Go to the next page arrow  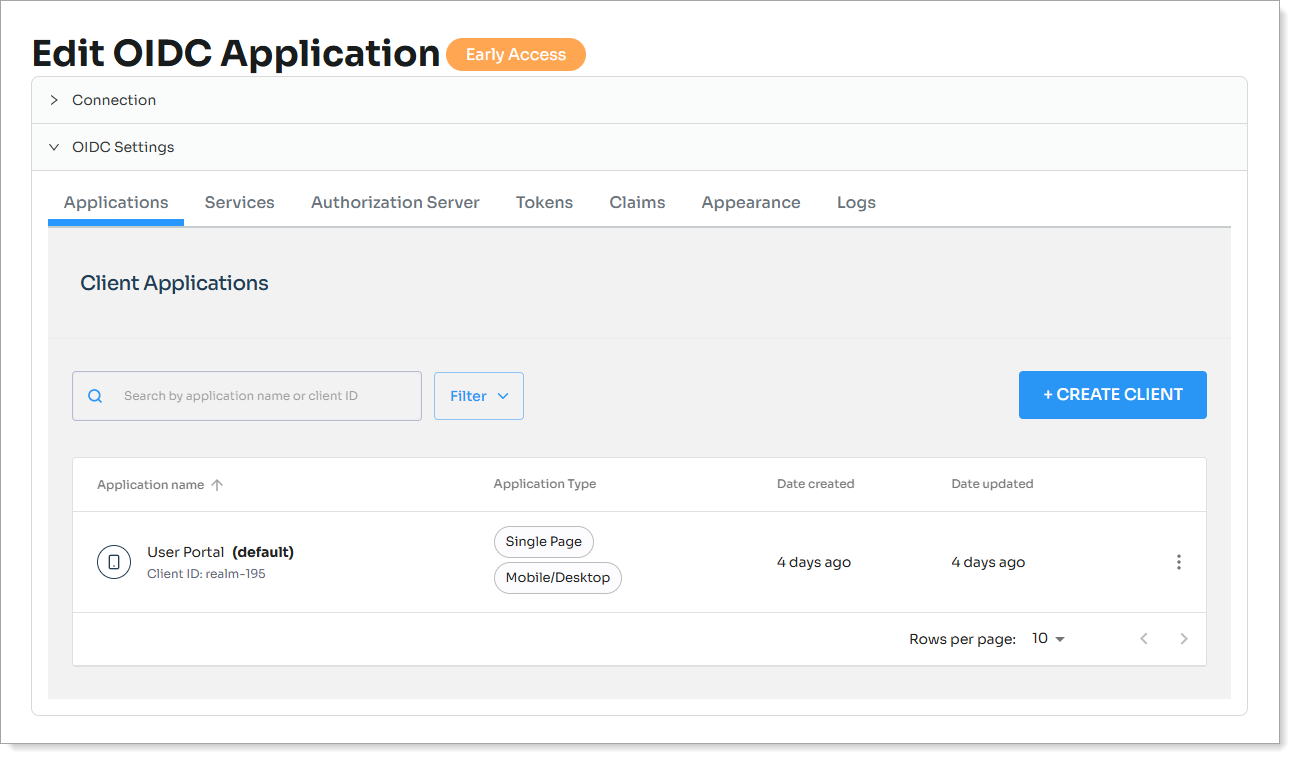click(x=1183, y=639)
